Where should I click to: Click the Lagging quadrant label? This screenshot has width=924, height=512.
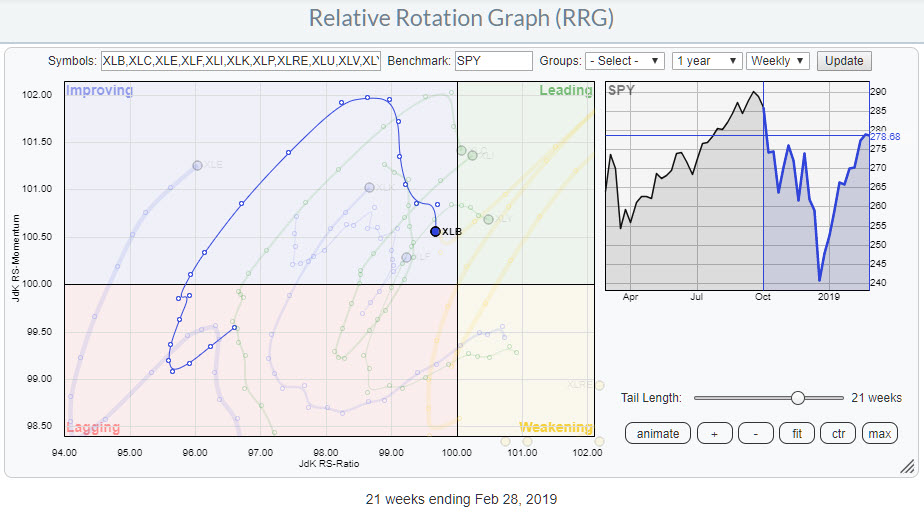(93, 427)
